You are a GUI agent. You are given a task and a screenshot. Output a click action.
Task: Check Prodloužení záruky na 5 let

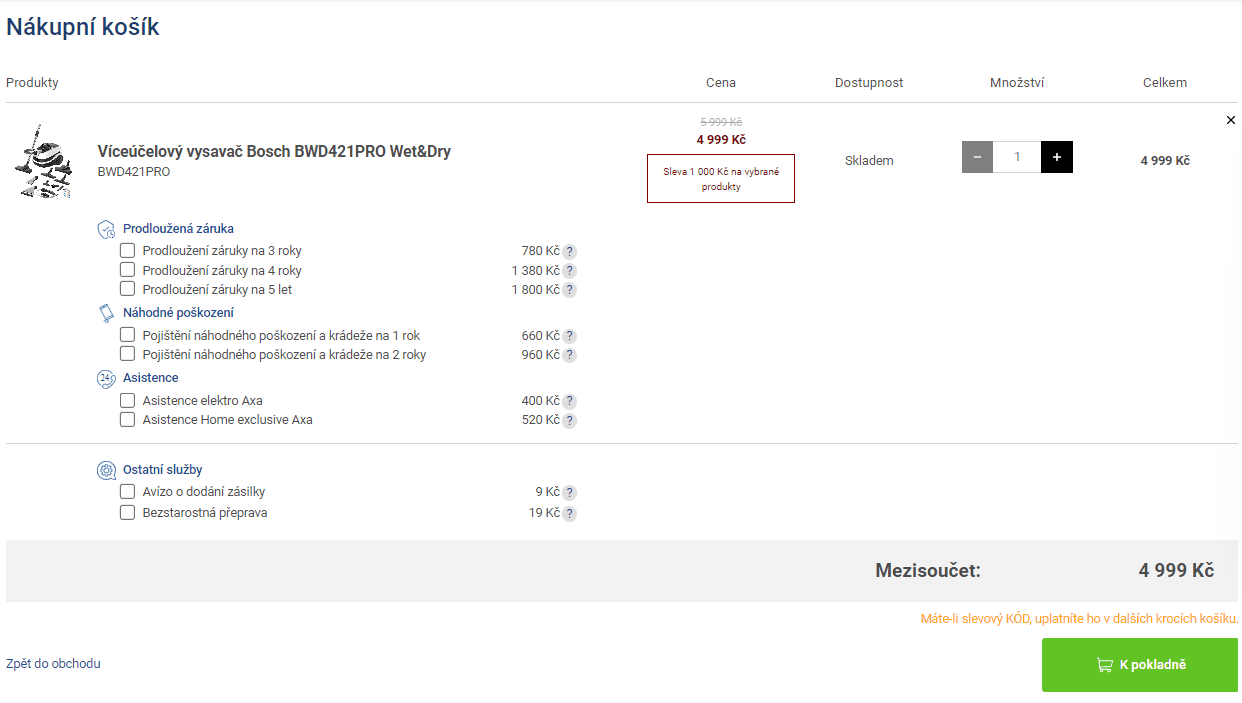(x=127, y=289)
